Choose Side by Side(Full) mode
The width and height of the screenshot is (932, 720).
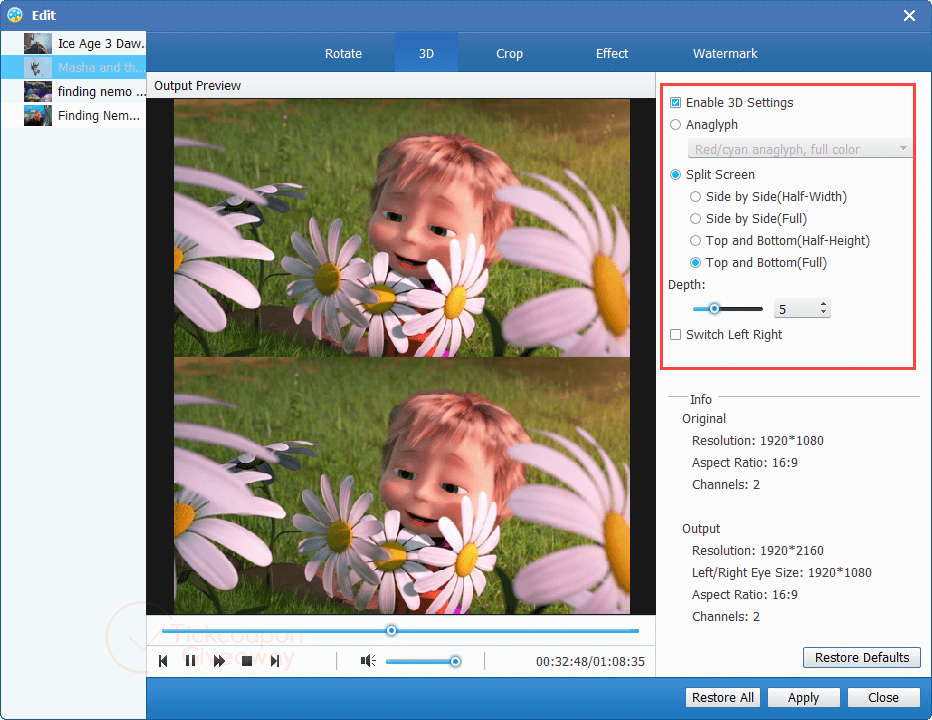point(695,219)
